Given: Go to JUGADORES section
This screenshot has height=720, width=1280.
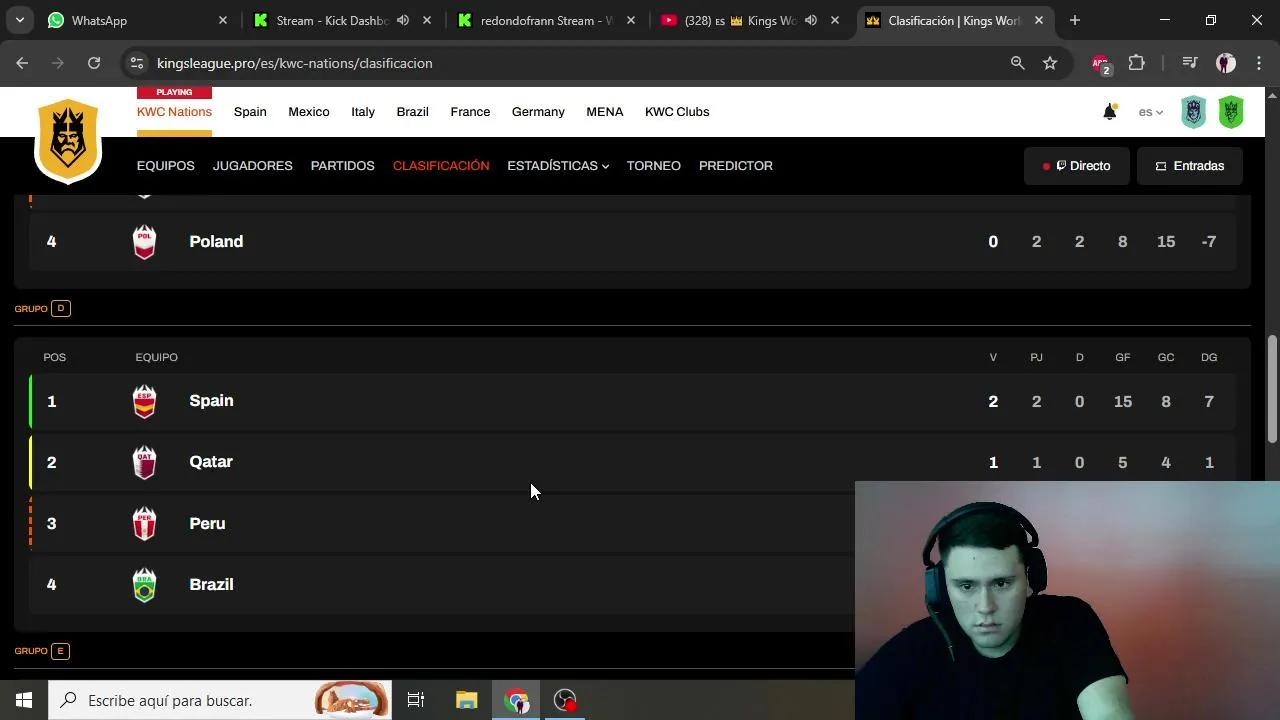Looking at the screenshot, I should point(253,166).
